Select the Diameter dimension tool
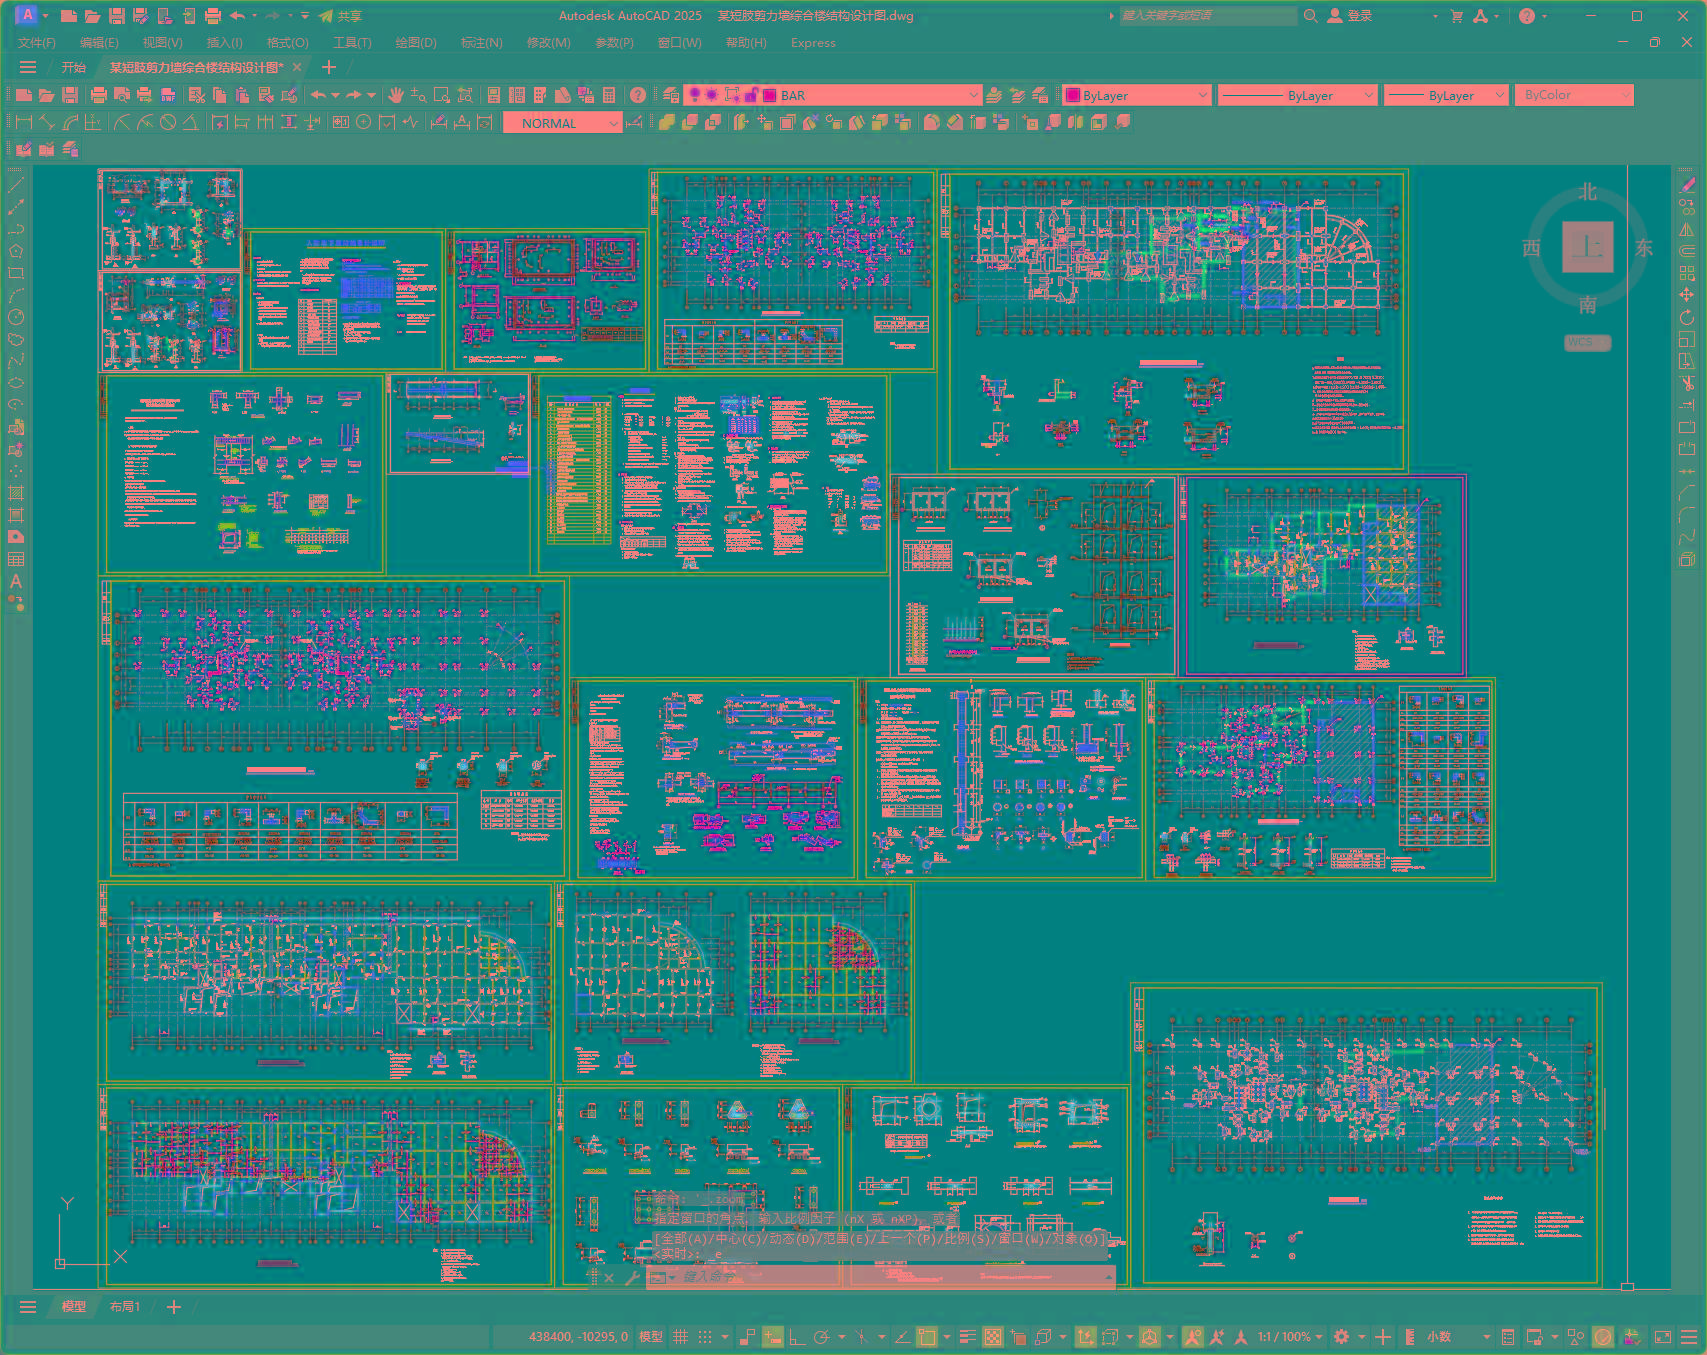This screenshot has height=1355, width=1707. 168,122
